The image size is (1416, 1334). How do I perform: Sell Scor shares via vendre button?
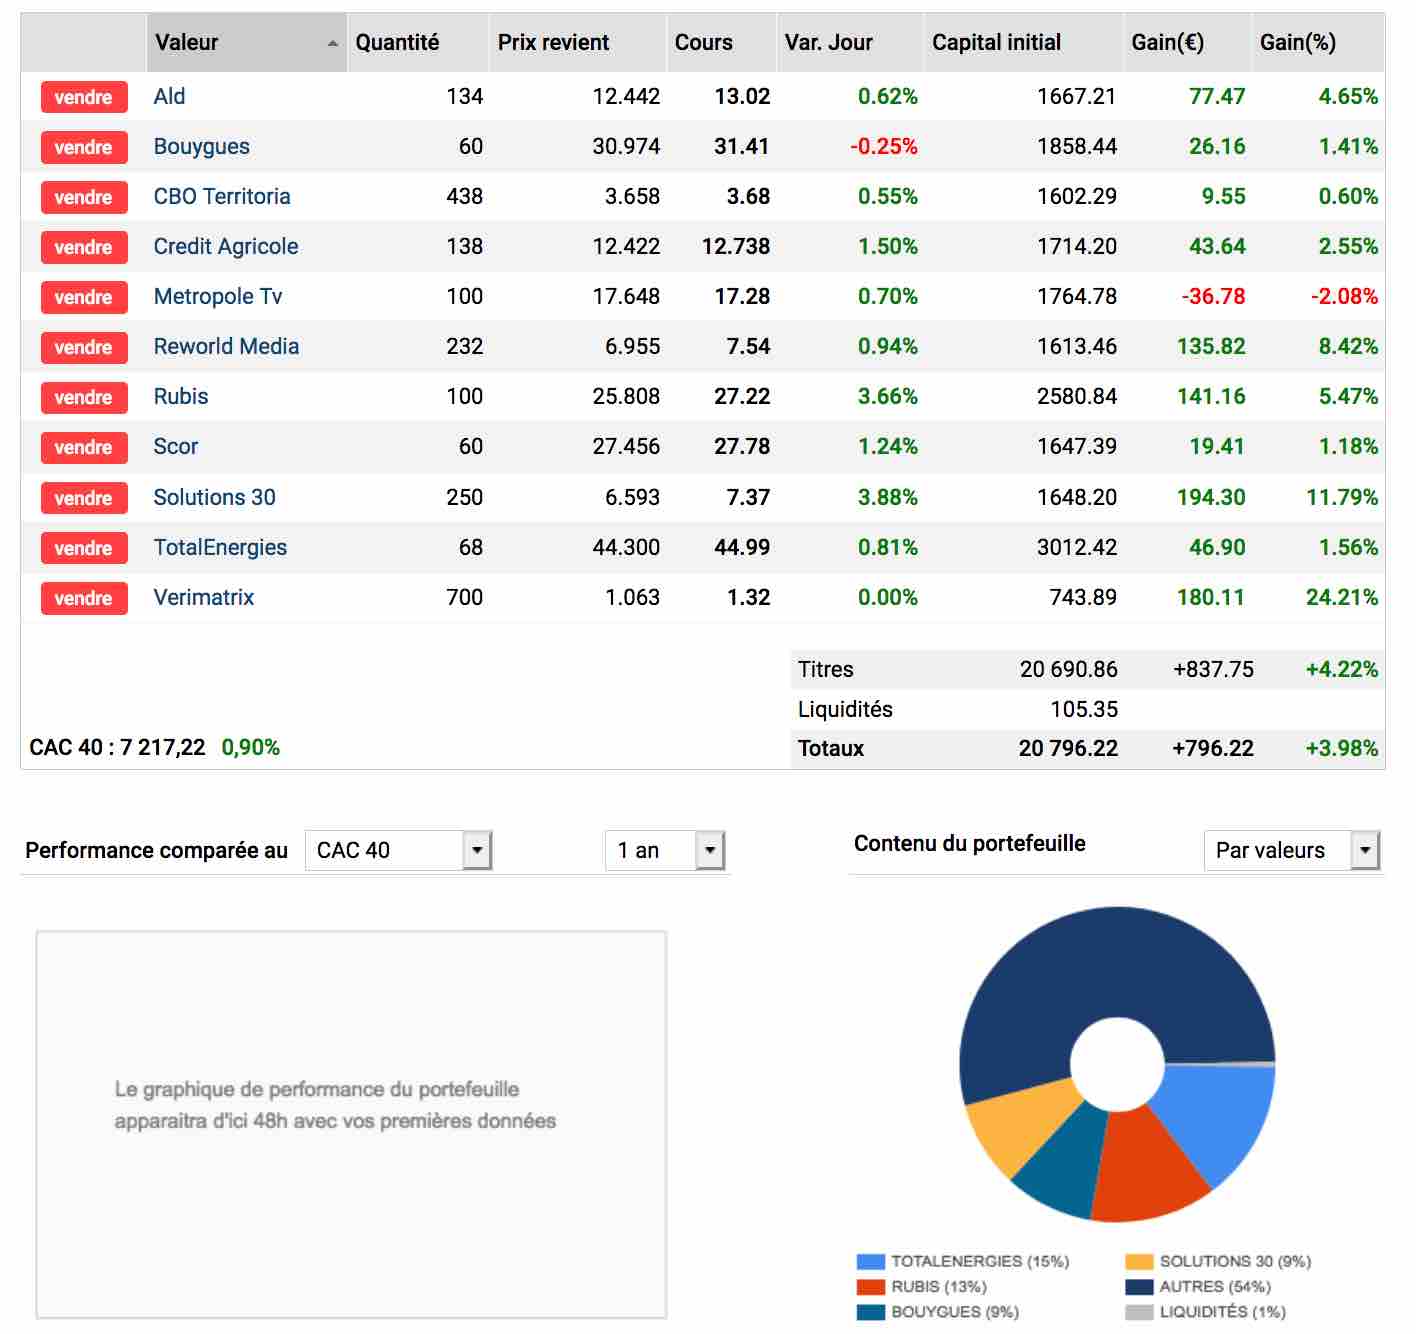(84, 447)
